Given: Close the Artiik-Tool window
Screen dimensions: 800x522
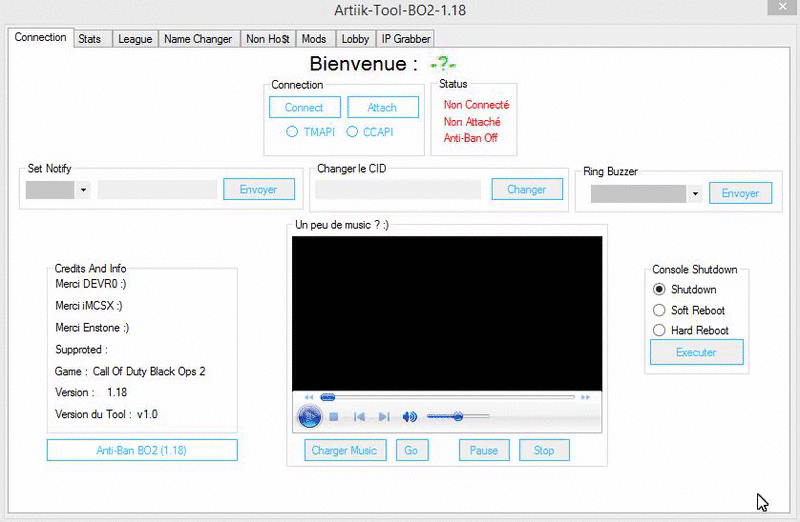Looking at the screenshot, I should (782, 7).
